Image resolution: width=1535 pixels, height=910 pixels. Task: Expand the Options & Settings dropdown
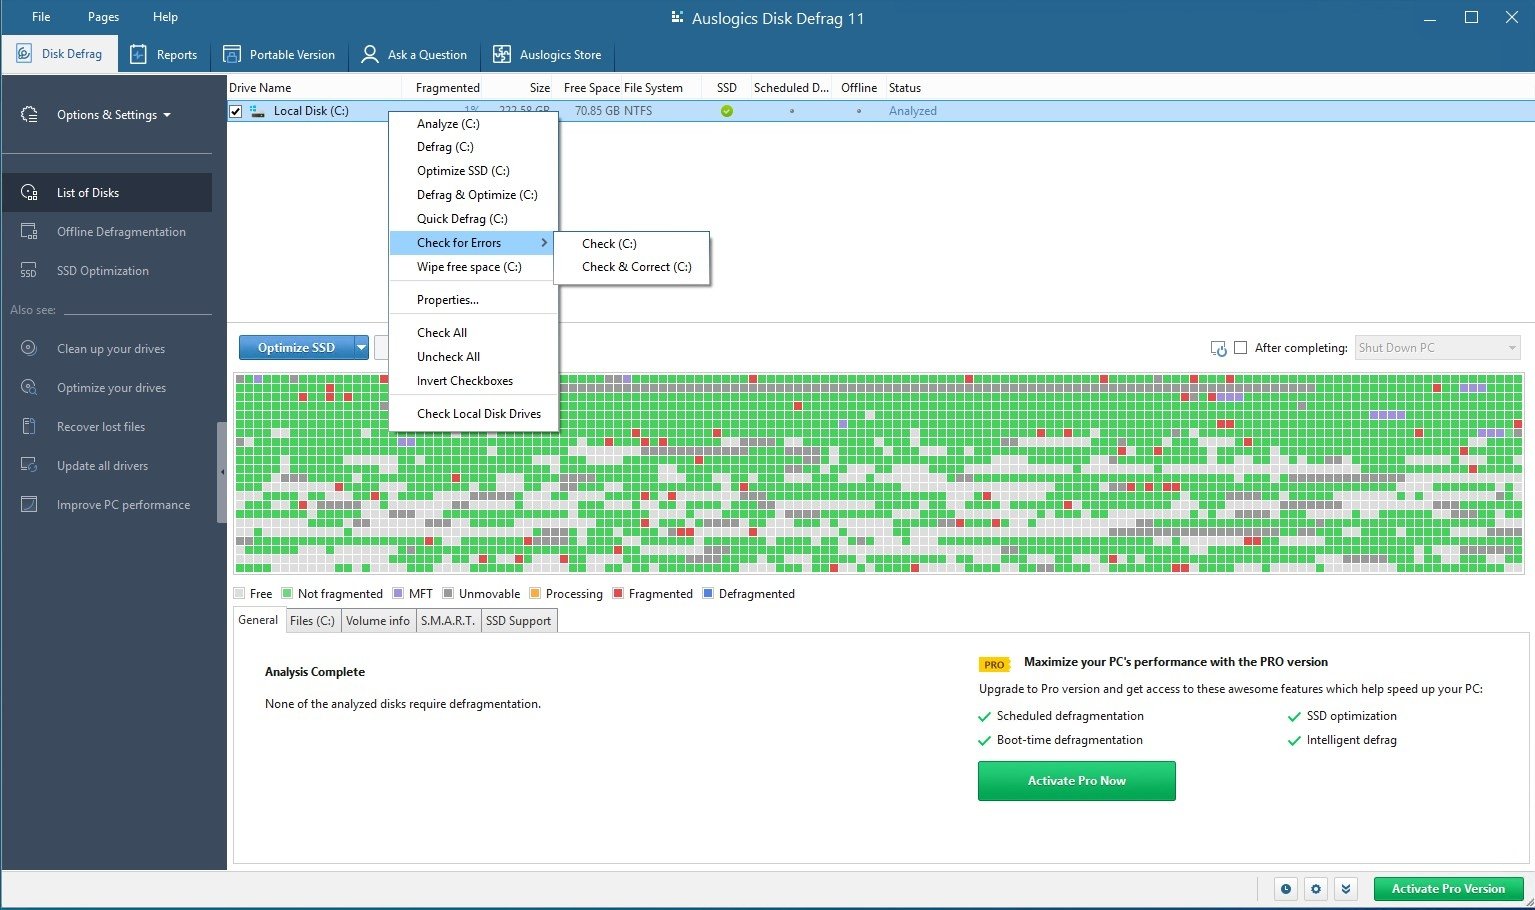pyautogui.click(x=167, y=115)
